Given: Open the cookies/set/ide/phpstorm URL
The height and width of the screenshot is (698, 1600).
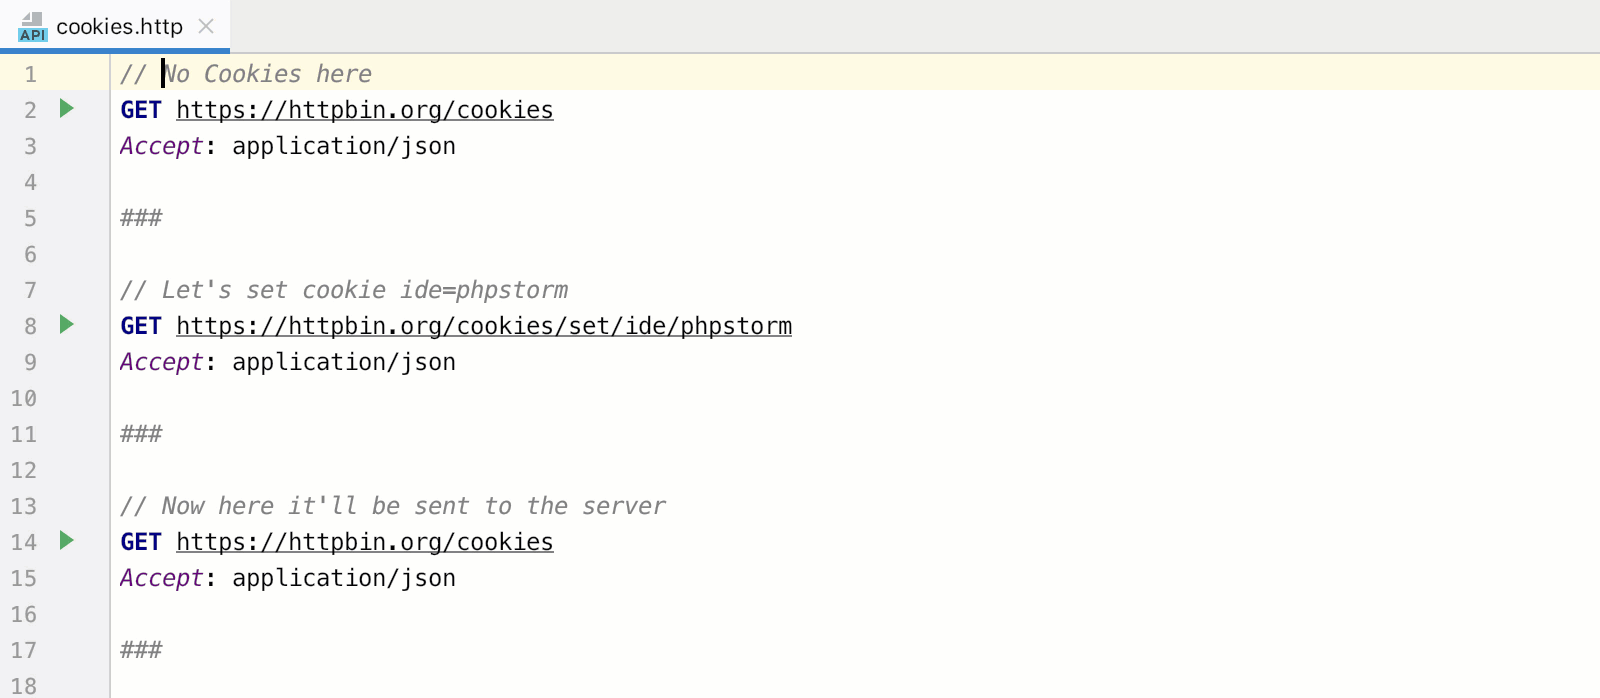Looking at the screenshot, I should [x=483, y=326].
